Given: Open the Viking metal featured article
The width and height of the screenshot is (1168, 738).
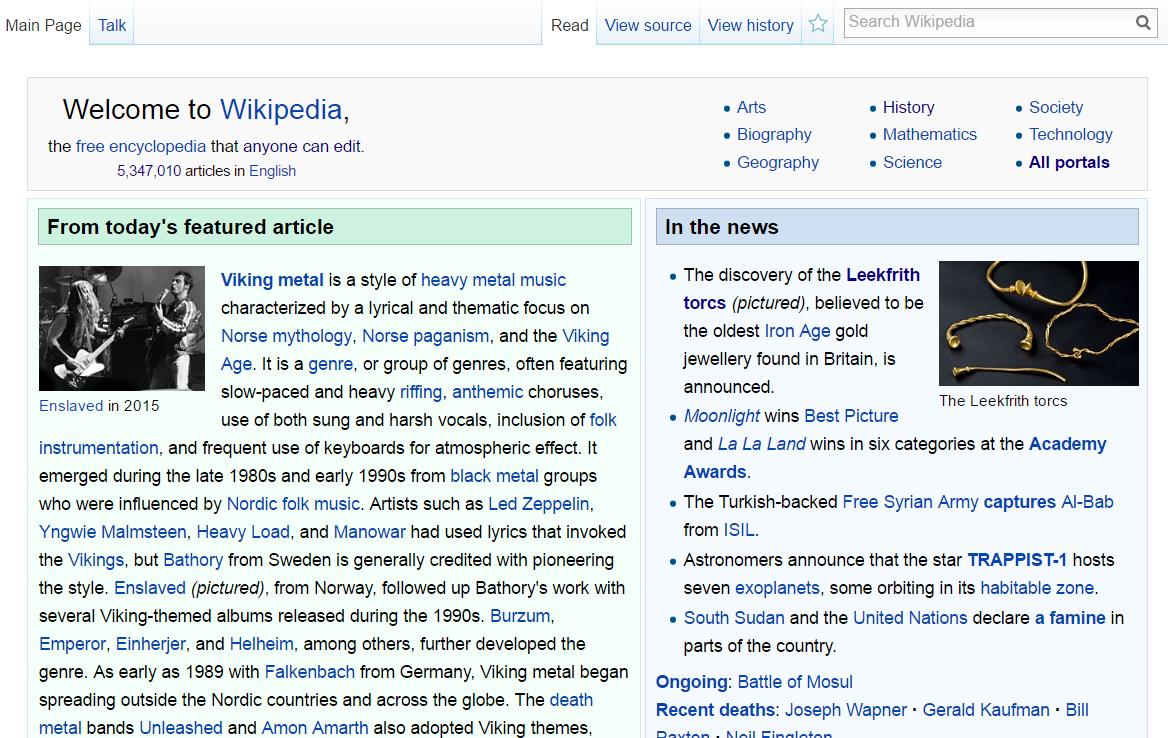Looking at the screenshot, I should [x=271, y=279].
